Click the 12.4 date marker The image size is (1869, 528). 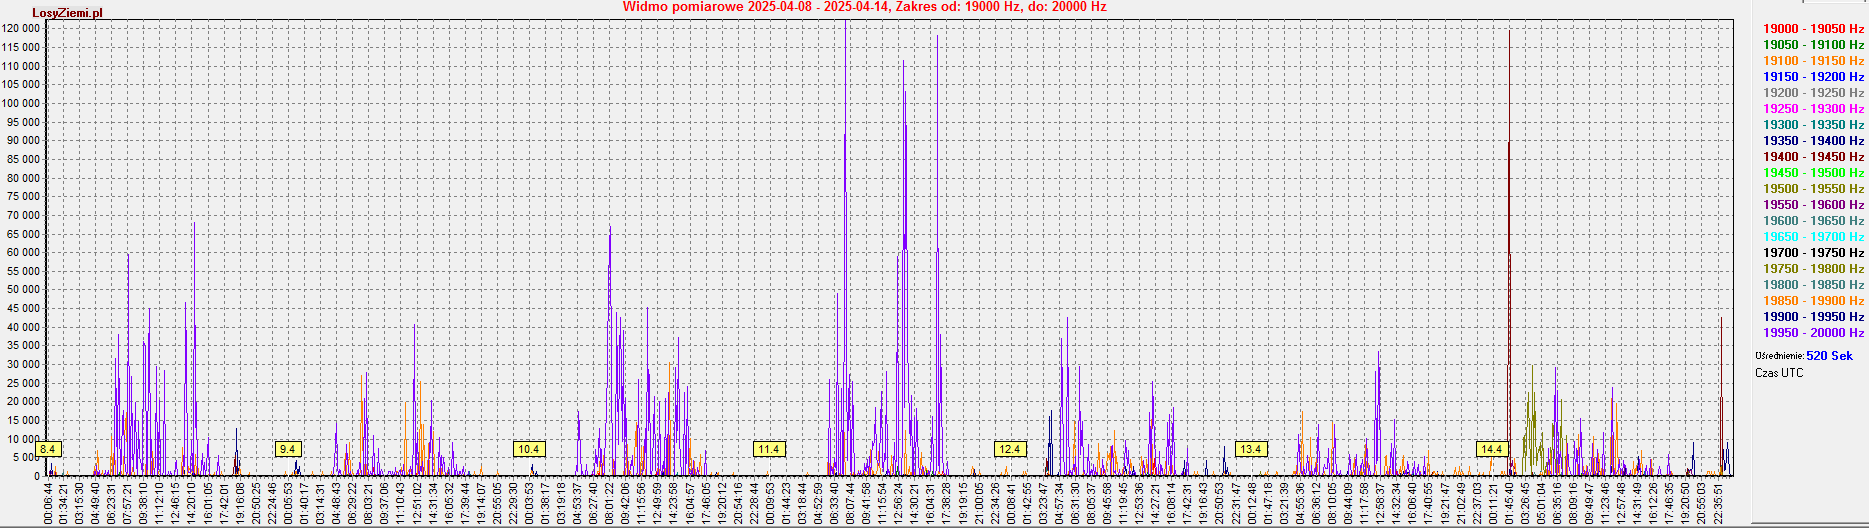[x=1010, y=449]
